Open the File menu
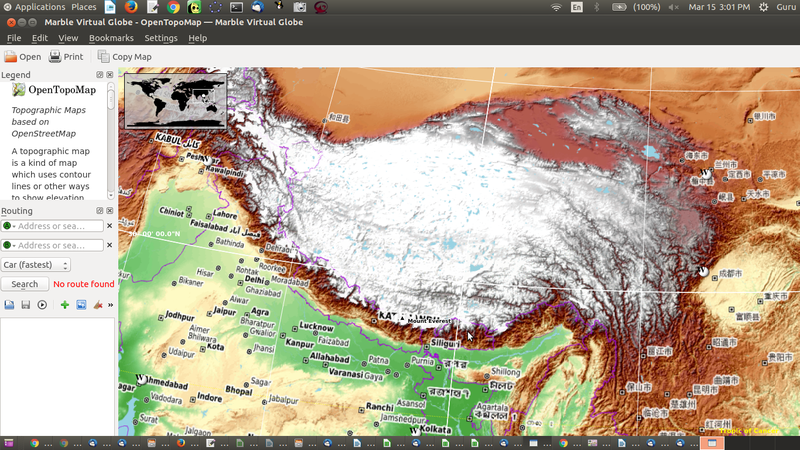 pos(14,38)
